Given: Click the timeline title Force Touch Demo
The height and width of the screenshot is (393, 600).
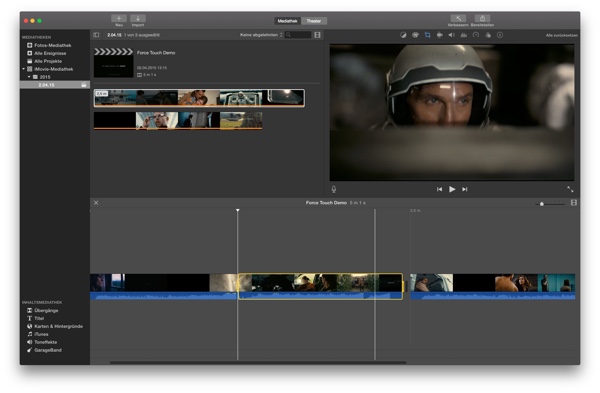Looking at the screenshot, I should (326, 203).
